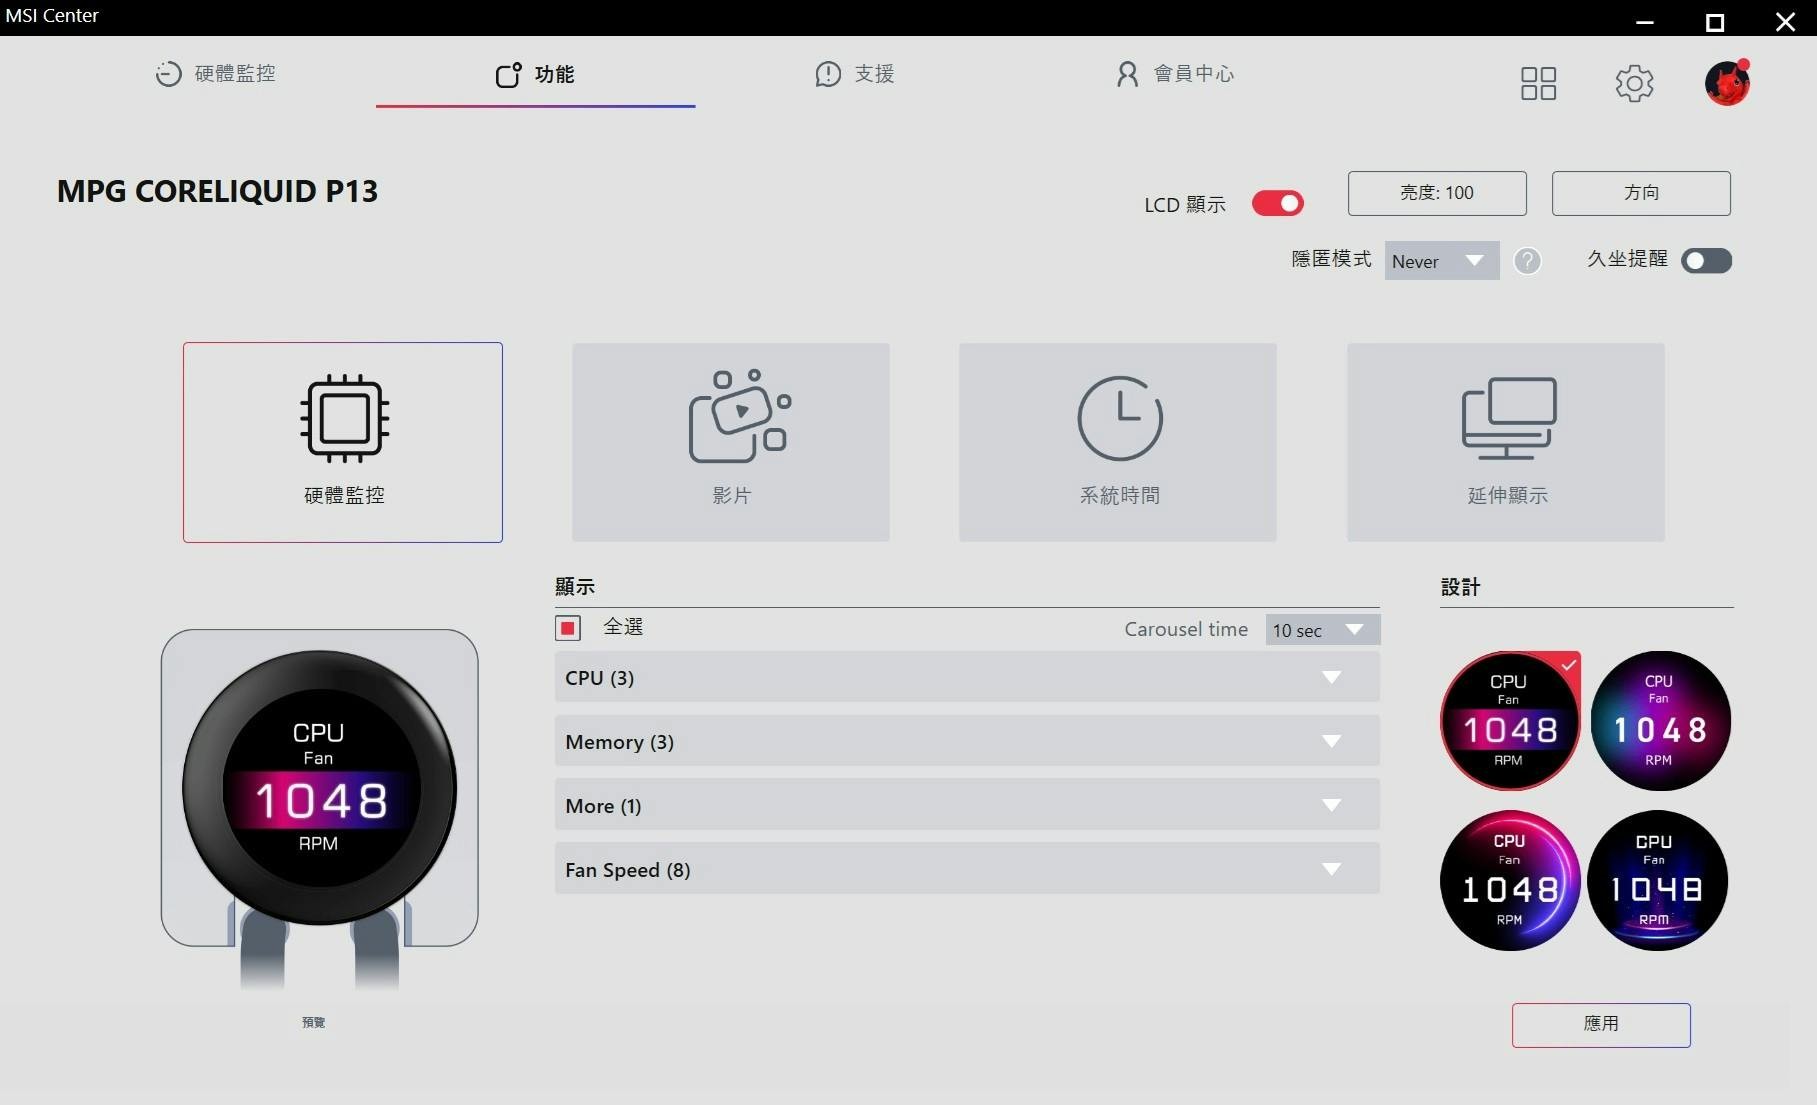Select the 影片 video card
The width and height of the screenshot is (1817, 1105).
click(x=731, y=442)
